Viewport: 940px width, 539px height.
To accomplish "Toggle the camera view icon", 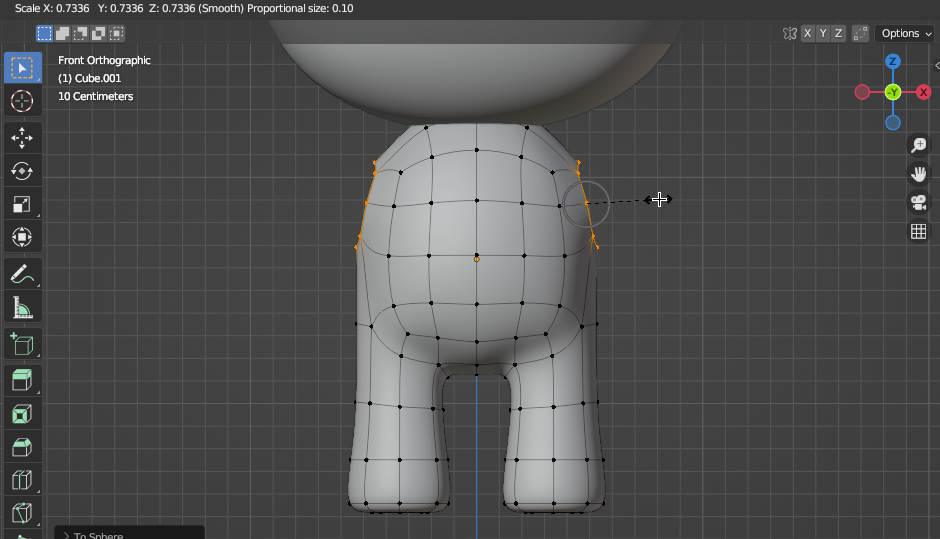I will coord(918,202).
